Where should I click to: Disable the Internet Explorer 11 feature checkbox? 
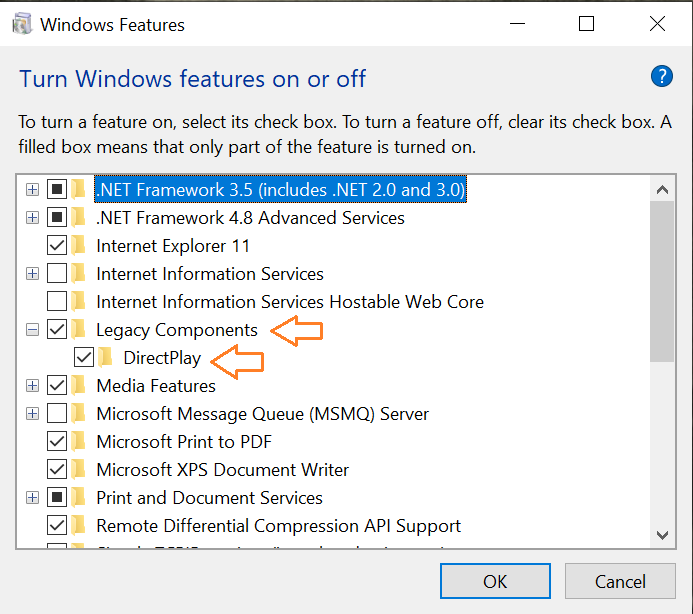coord(57,246)
